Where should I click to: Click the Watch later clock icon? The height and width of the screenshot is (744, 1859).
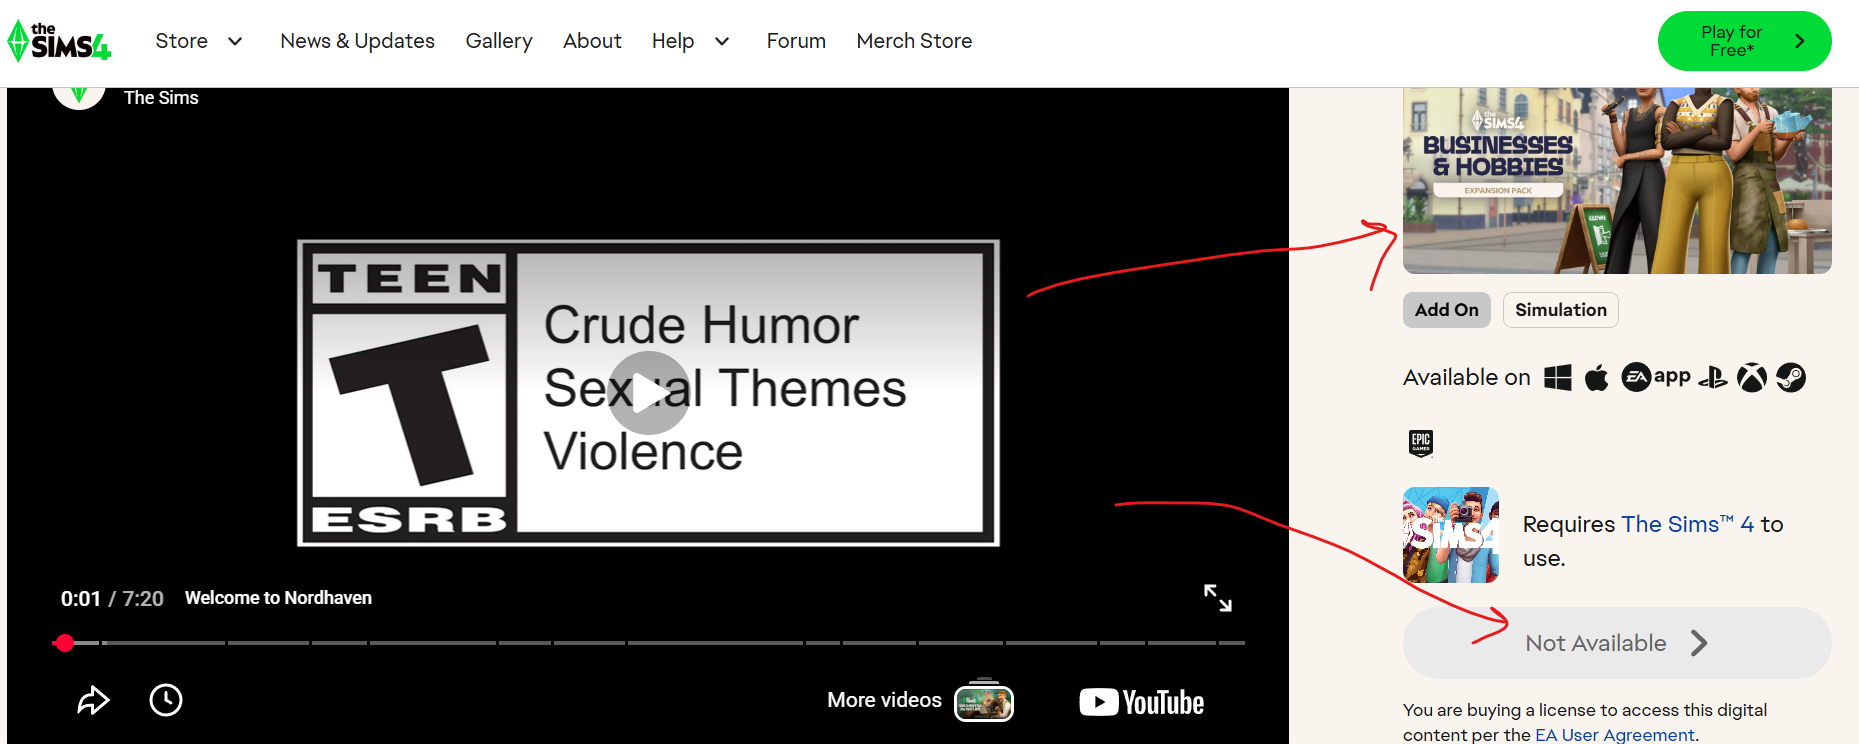coord(166,700)
